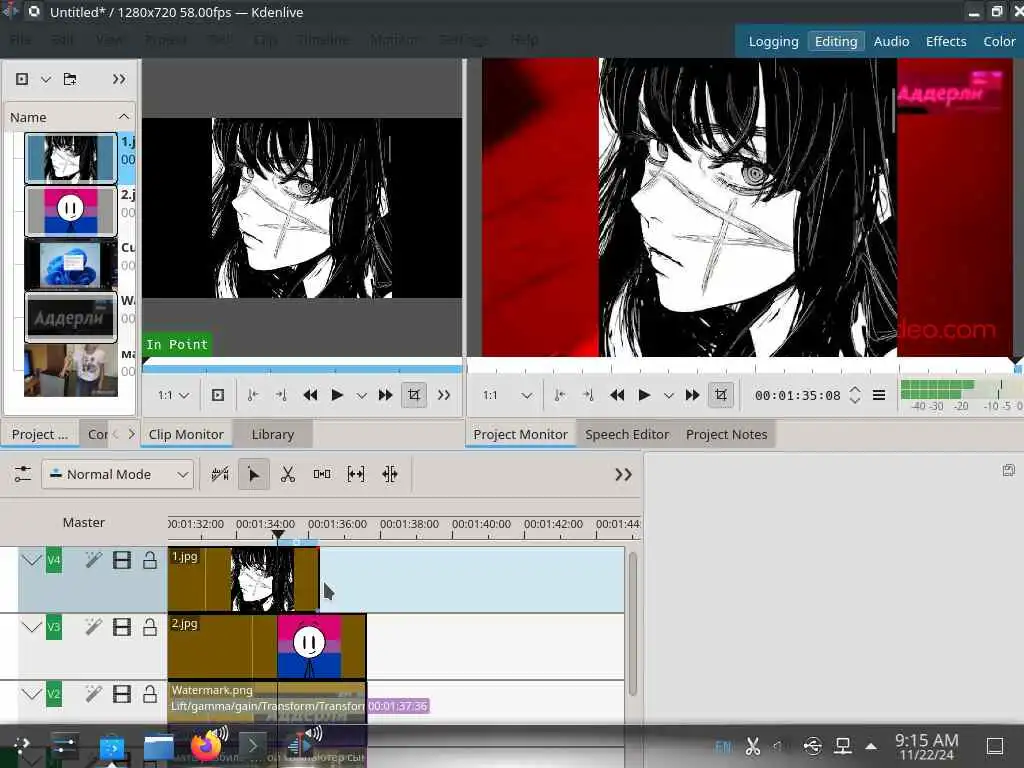Rewind in the Project Monitor
Image resolution: width=1024 pixels, height=768 pixels.
pos(616,395)
